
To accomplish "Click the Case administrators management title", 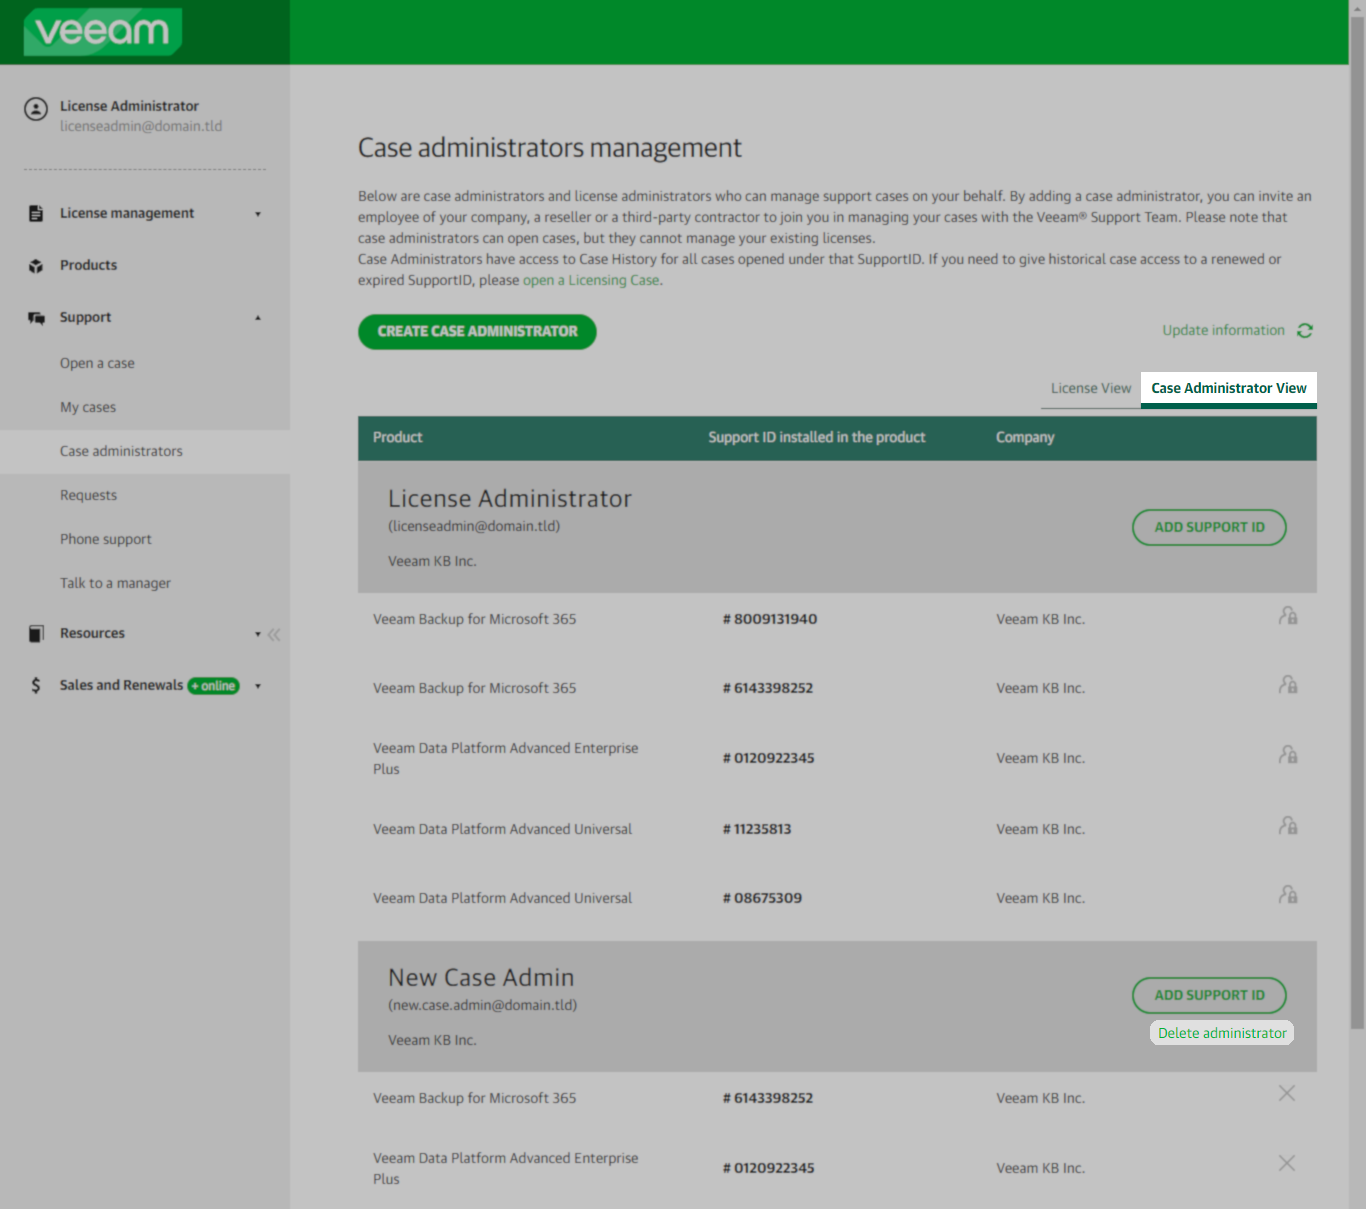I will tap(550, 148).
